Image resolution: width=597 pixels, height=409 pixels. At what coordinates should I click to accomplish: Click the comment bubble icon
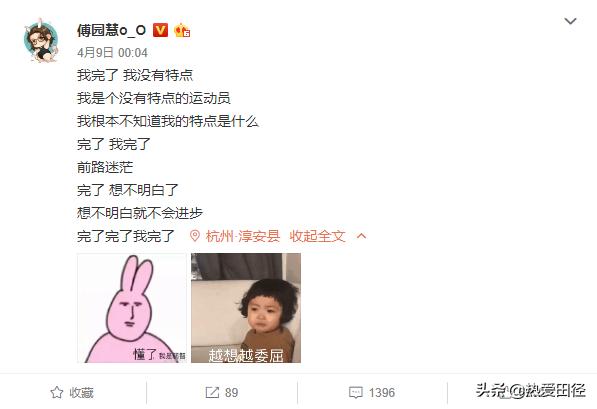pos(356,393)
